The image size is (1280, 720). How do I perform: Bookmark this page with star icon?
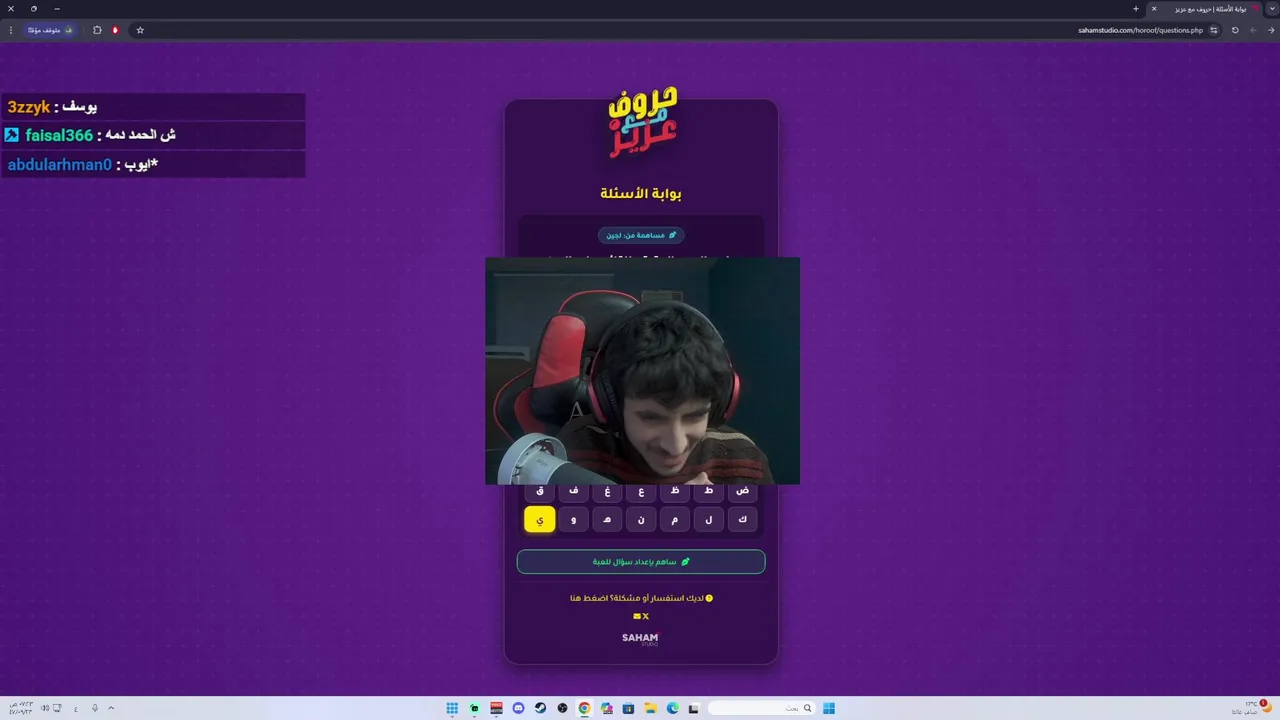pyautogui.click(x=140, y=30)
